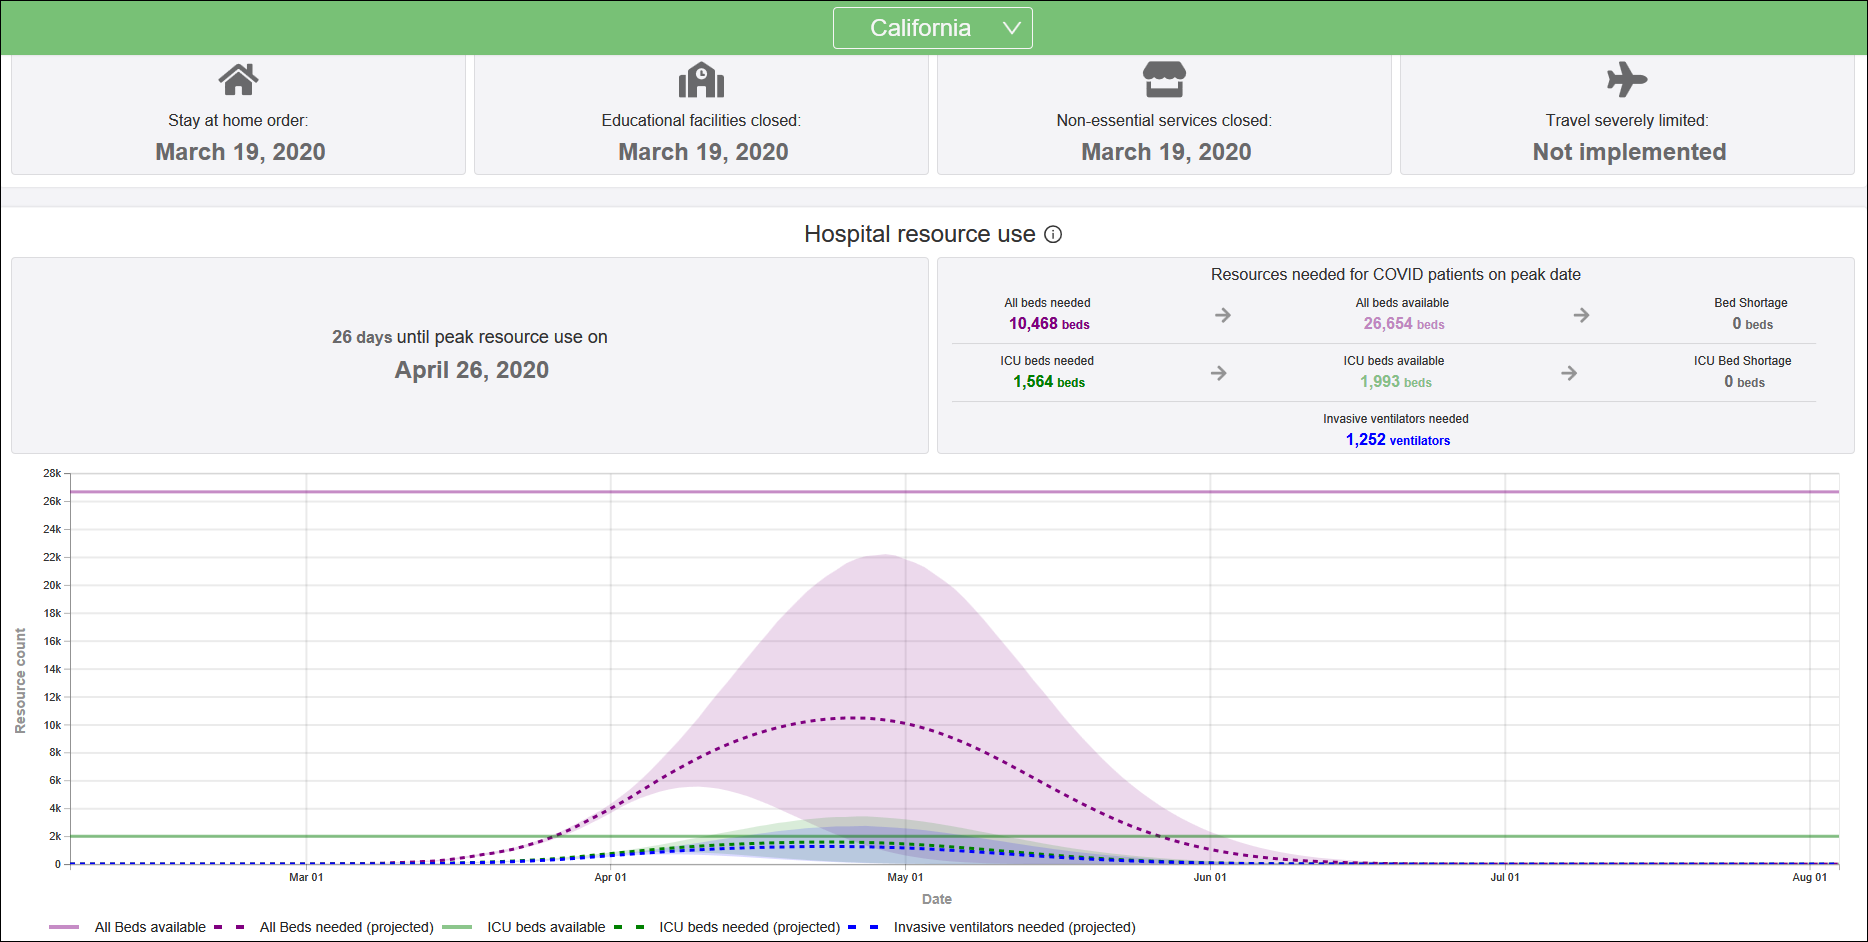Image resolution: width=1868 pixels, height=942 pixels.
Task: Click the Jul 01 label on the date axis
Action: [1505, 877]
